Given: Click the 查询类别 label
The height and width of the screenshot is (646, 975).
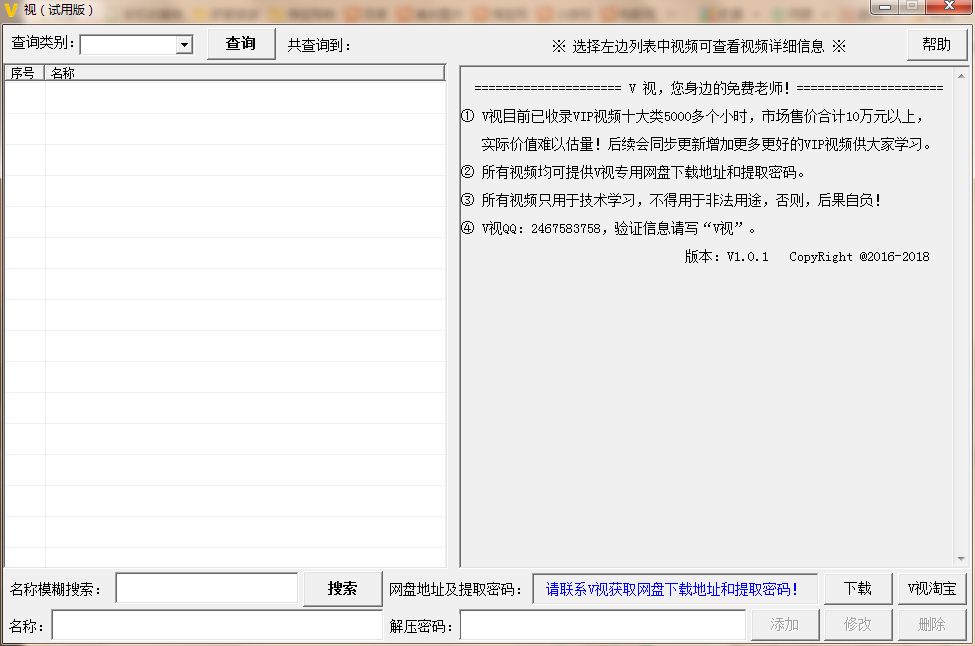Looking at the screenshot, I should click(x=43, y=43).
